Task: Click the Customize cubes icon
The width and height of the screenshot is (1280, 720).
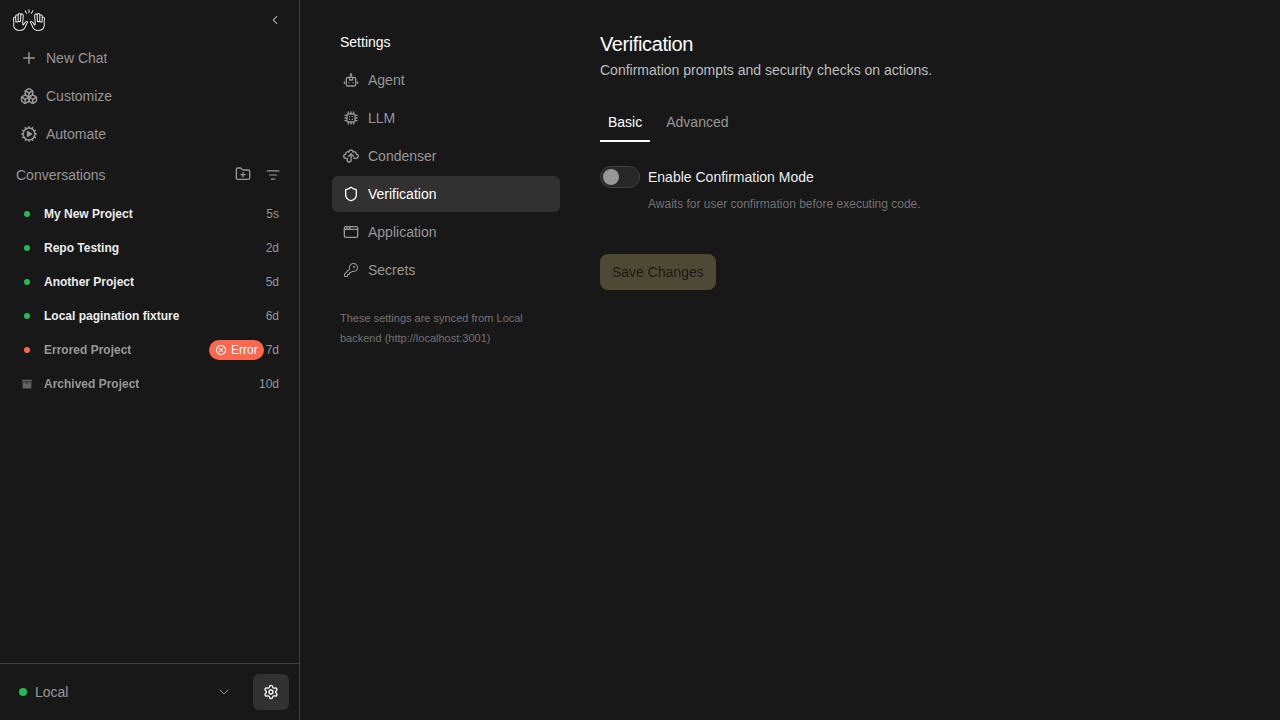Action: click(x=29, y=96)
